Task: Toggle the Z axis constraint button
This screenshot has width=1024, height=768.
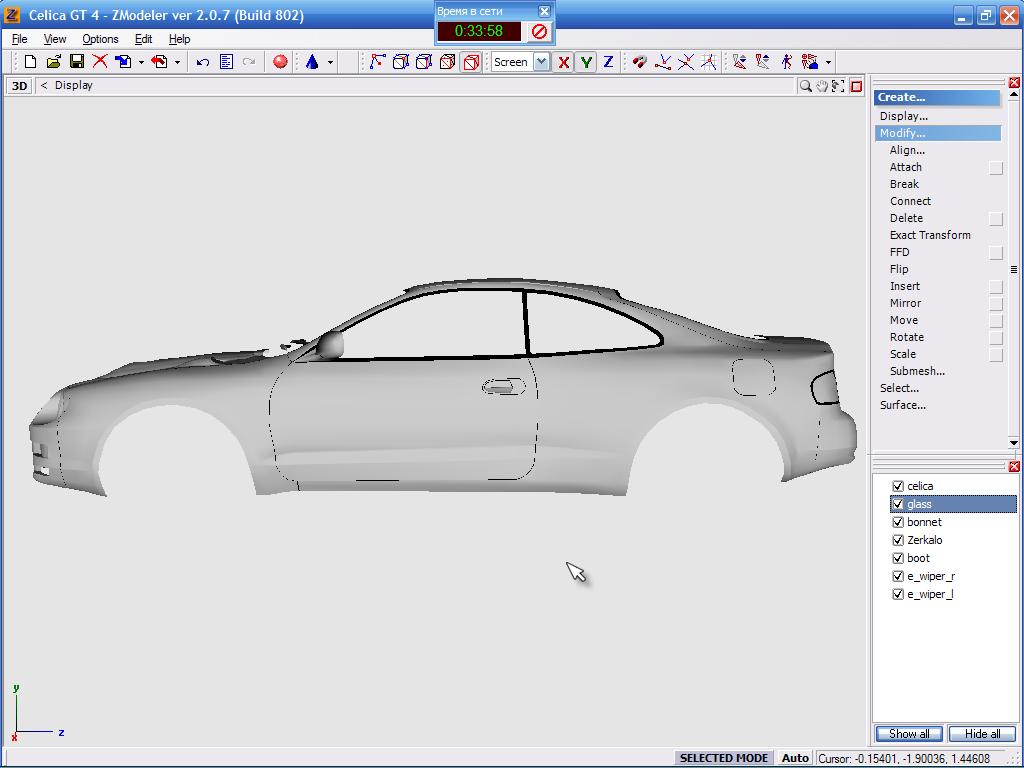Action: [607, 62]
